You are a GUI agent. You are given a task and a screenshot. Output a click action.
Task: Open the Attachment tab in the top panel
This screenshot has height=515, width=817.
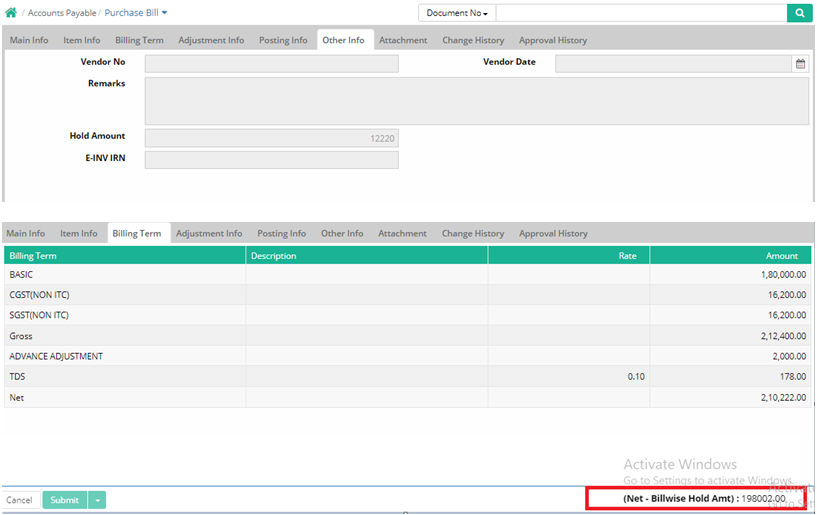403,40
